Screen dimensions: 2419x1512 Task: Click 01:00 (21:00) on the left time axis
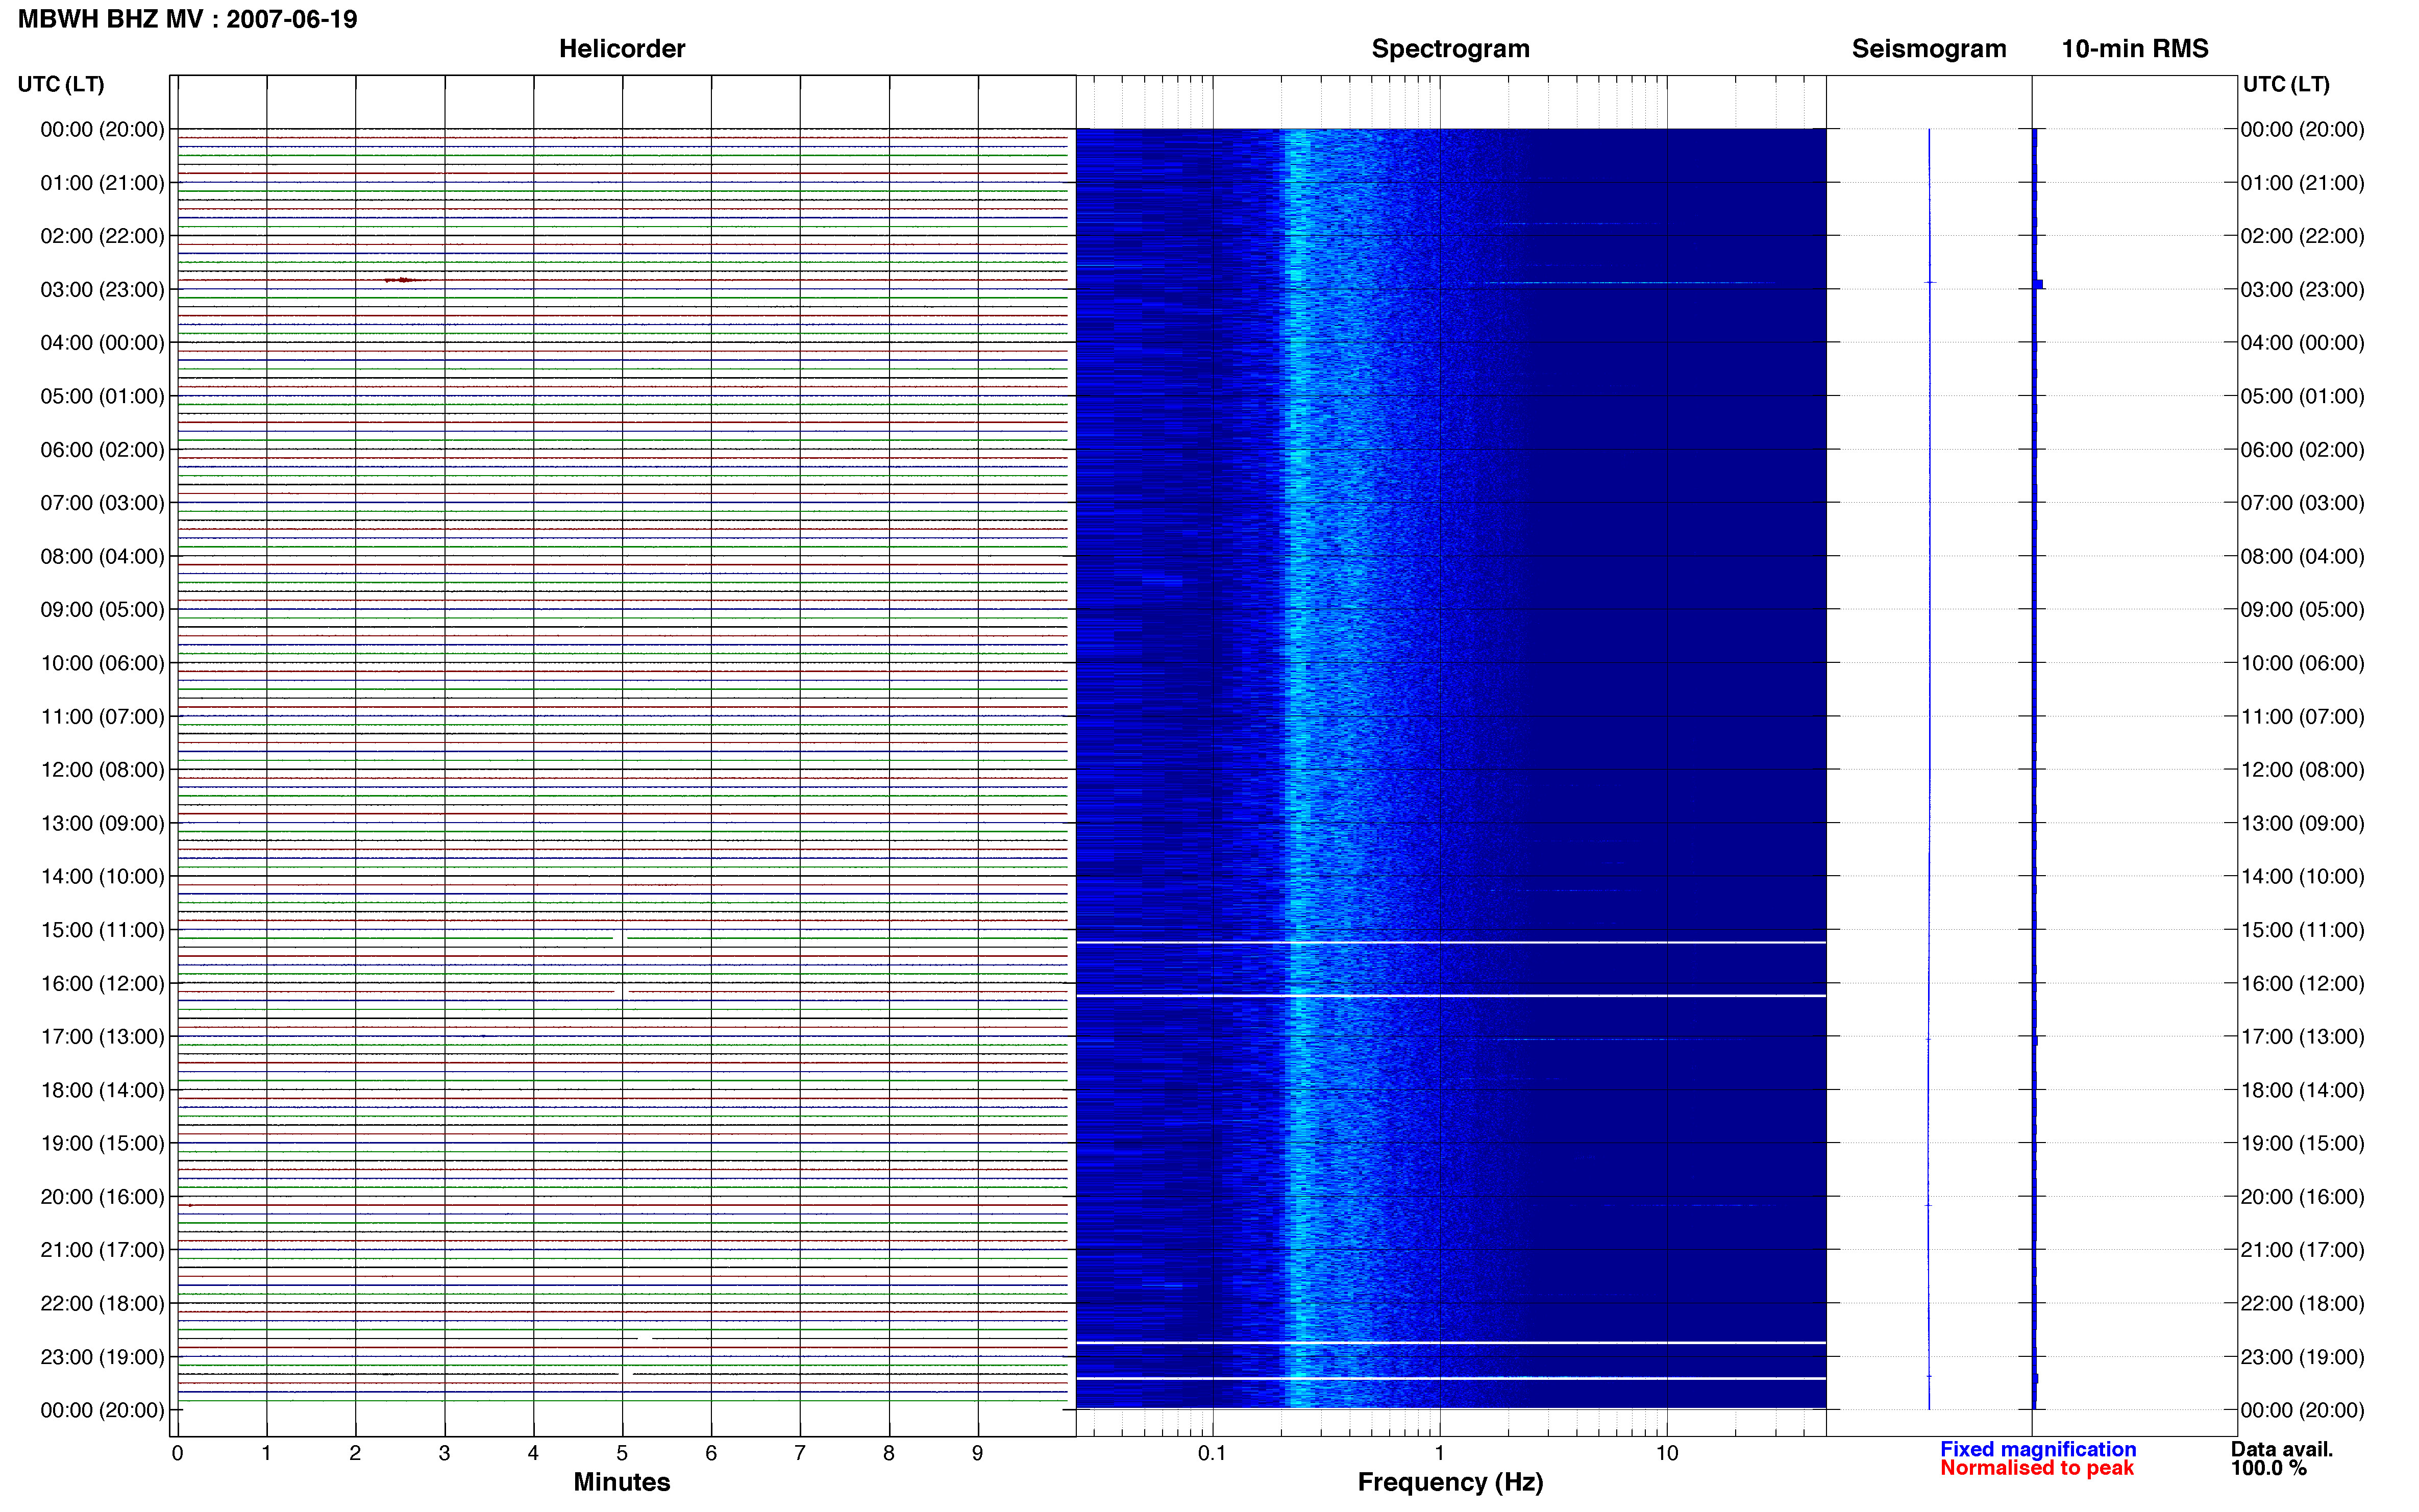pyautogui.click(x=102, y=183)
